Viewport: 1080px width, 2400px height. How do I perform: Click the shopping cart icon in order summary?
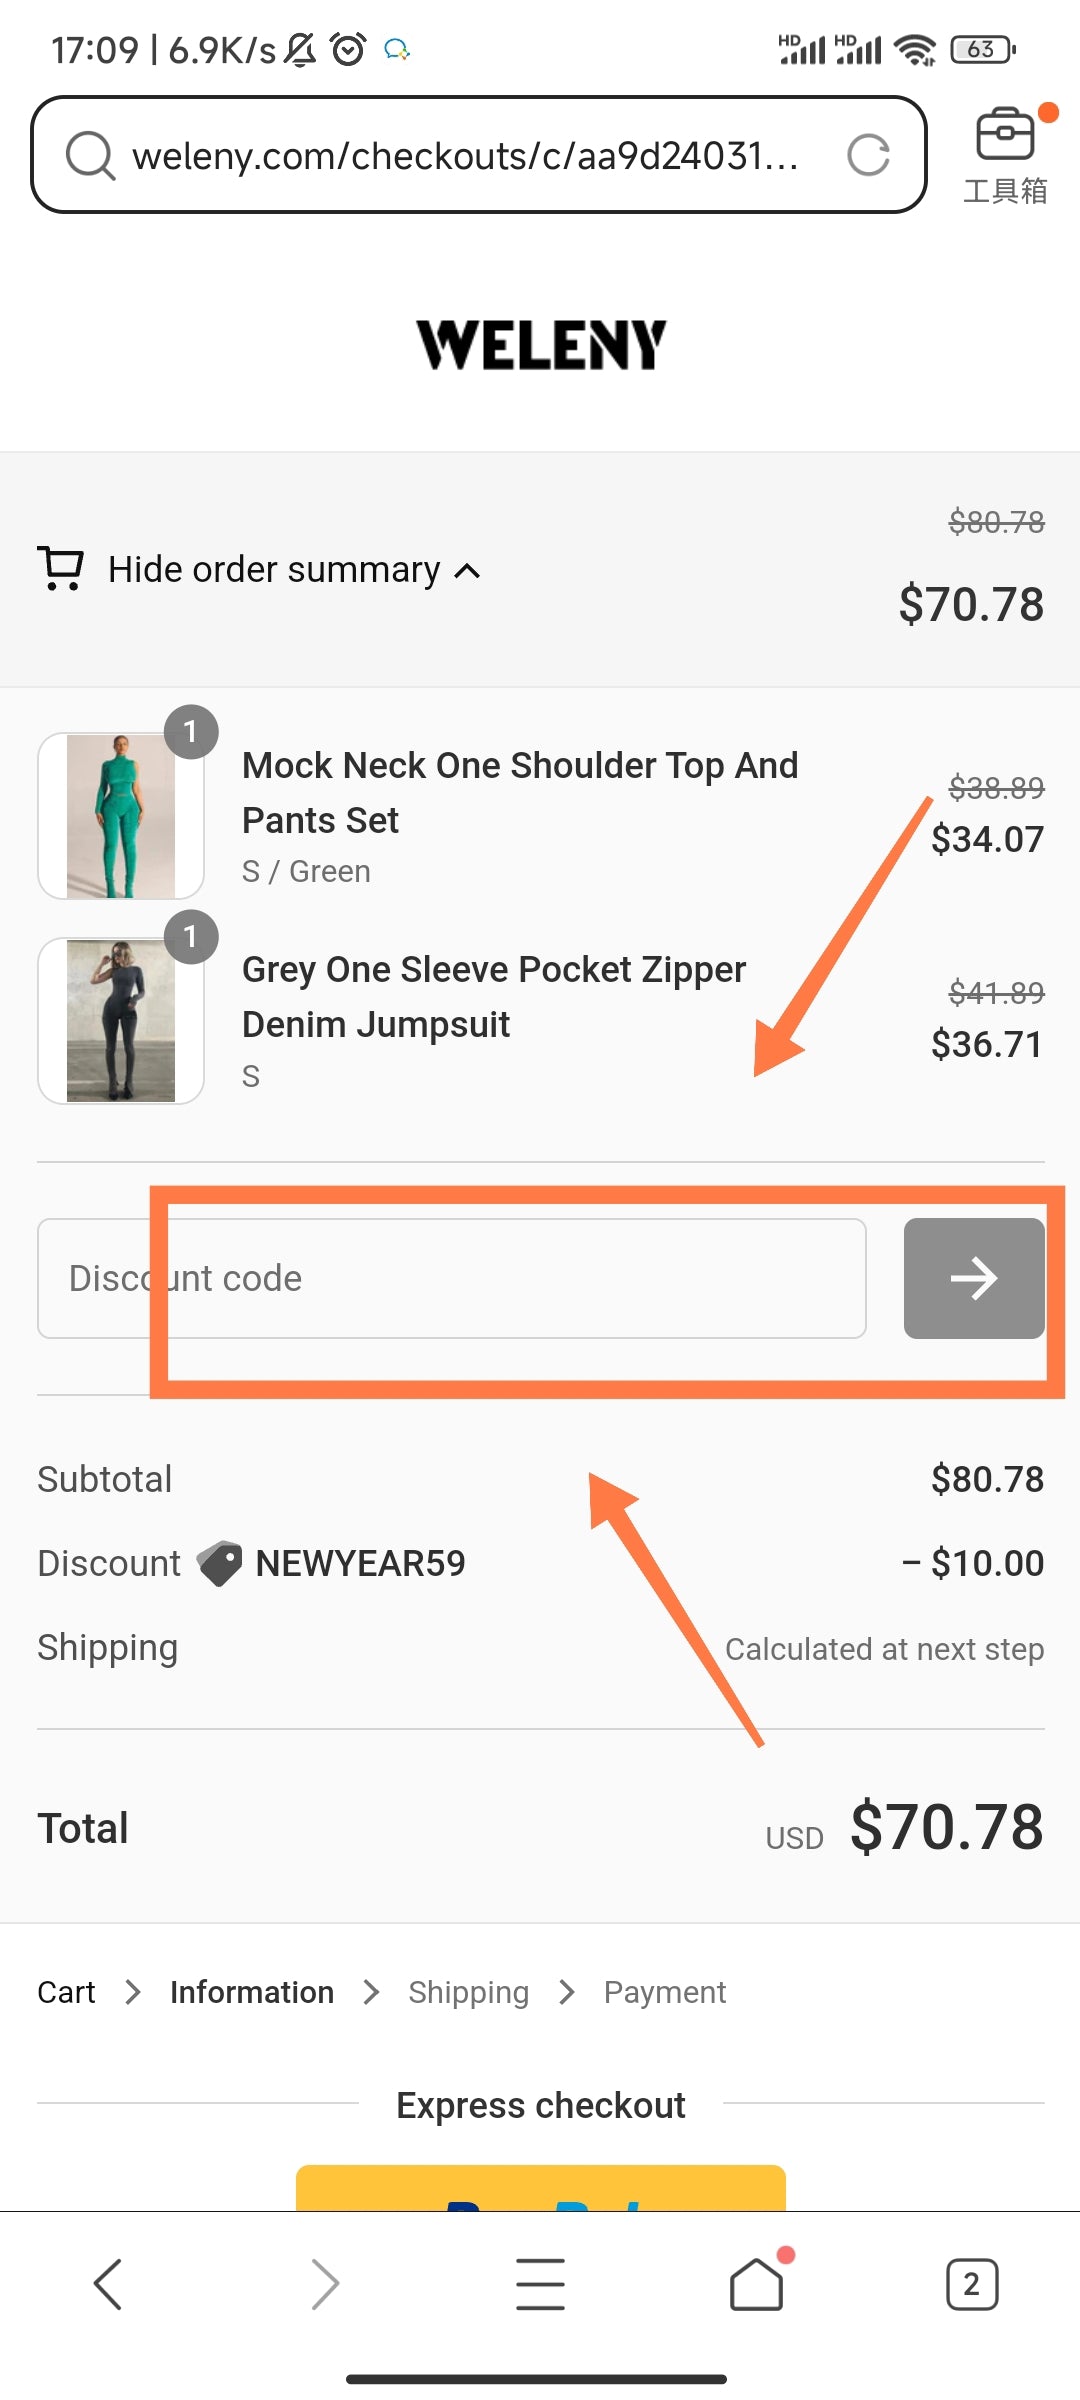[x=60, y=568]
